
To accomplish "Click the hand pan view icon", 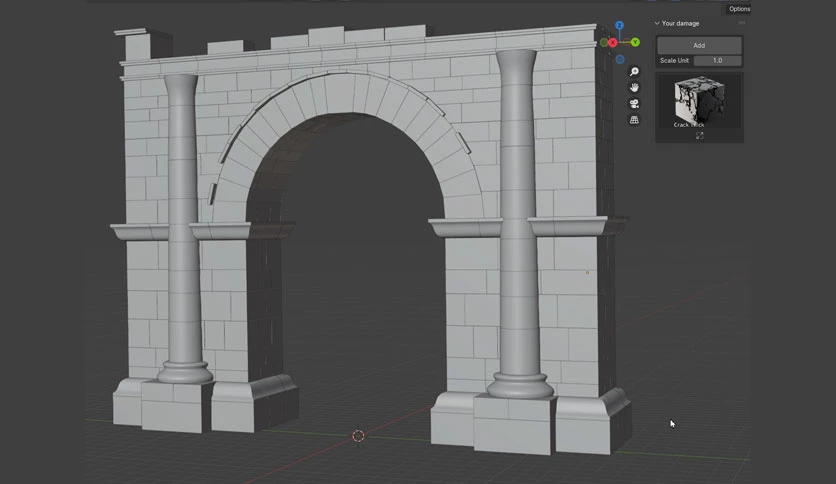I will (x=634, y=87).
